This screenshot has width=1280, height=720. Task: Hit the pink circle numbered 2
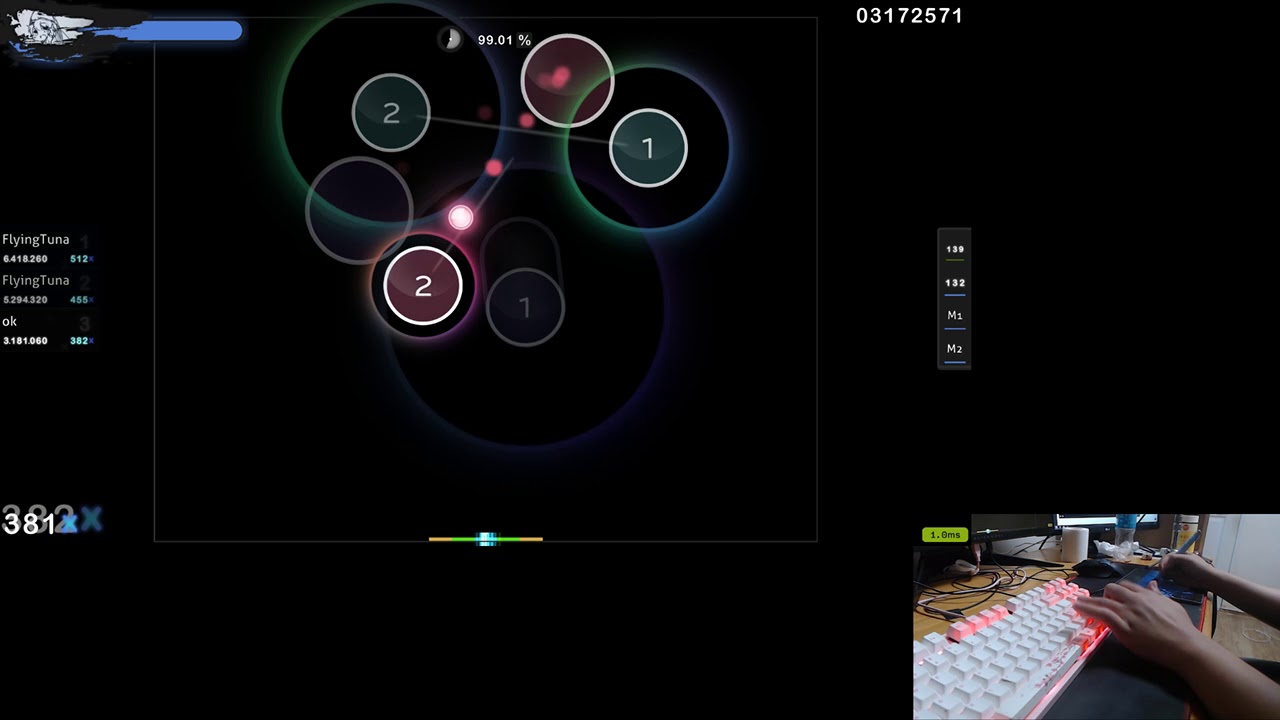pyautogui.click(x=423, y=286)
